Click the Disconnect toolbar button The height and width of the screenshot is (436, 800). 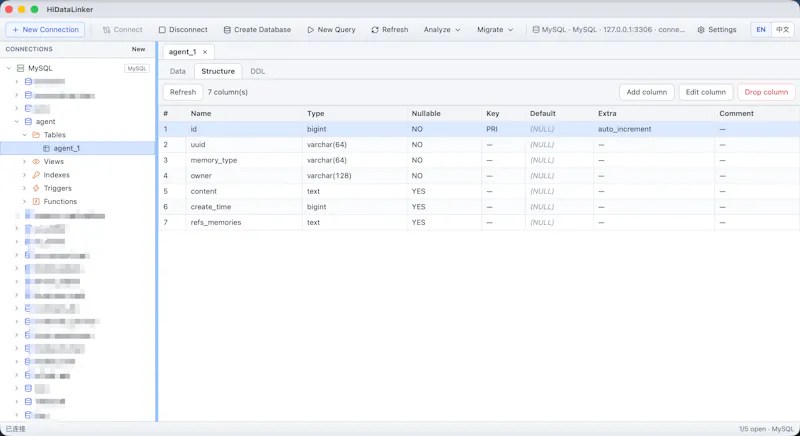(183, 30)
